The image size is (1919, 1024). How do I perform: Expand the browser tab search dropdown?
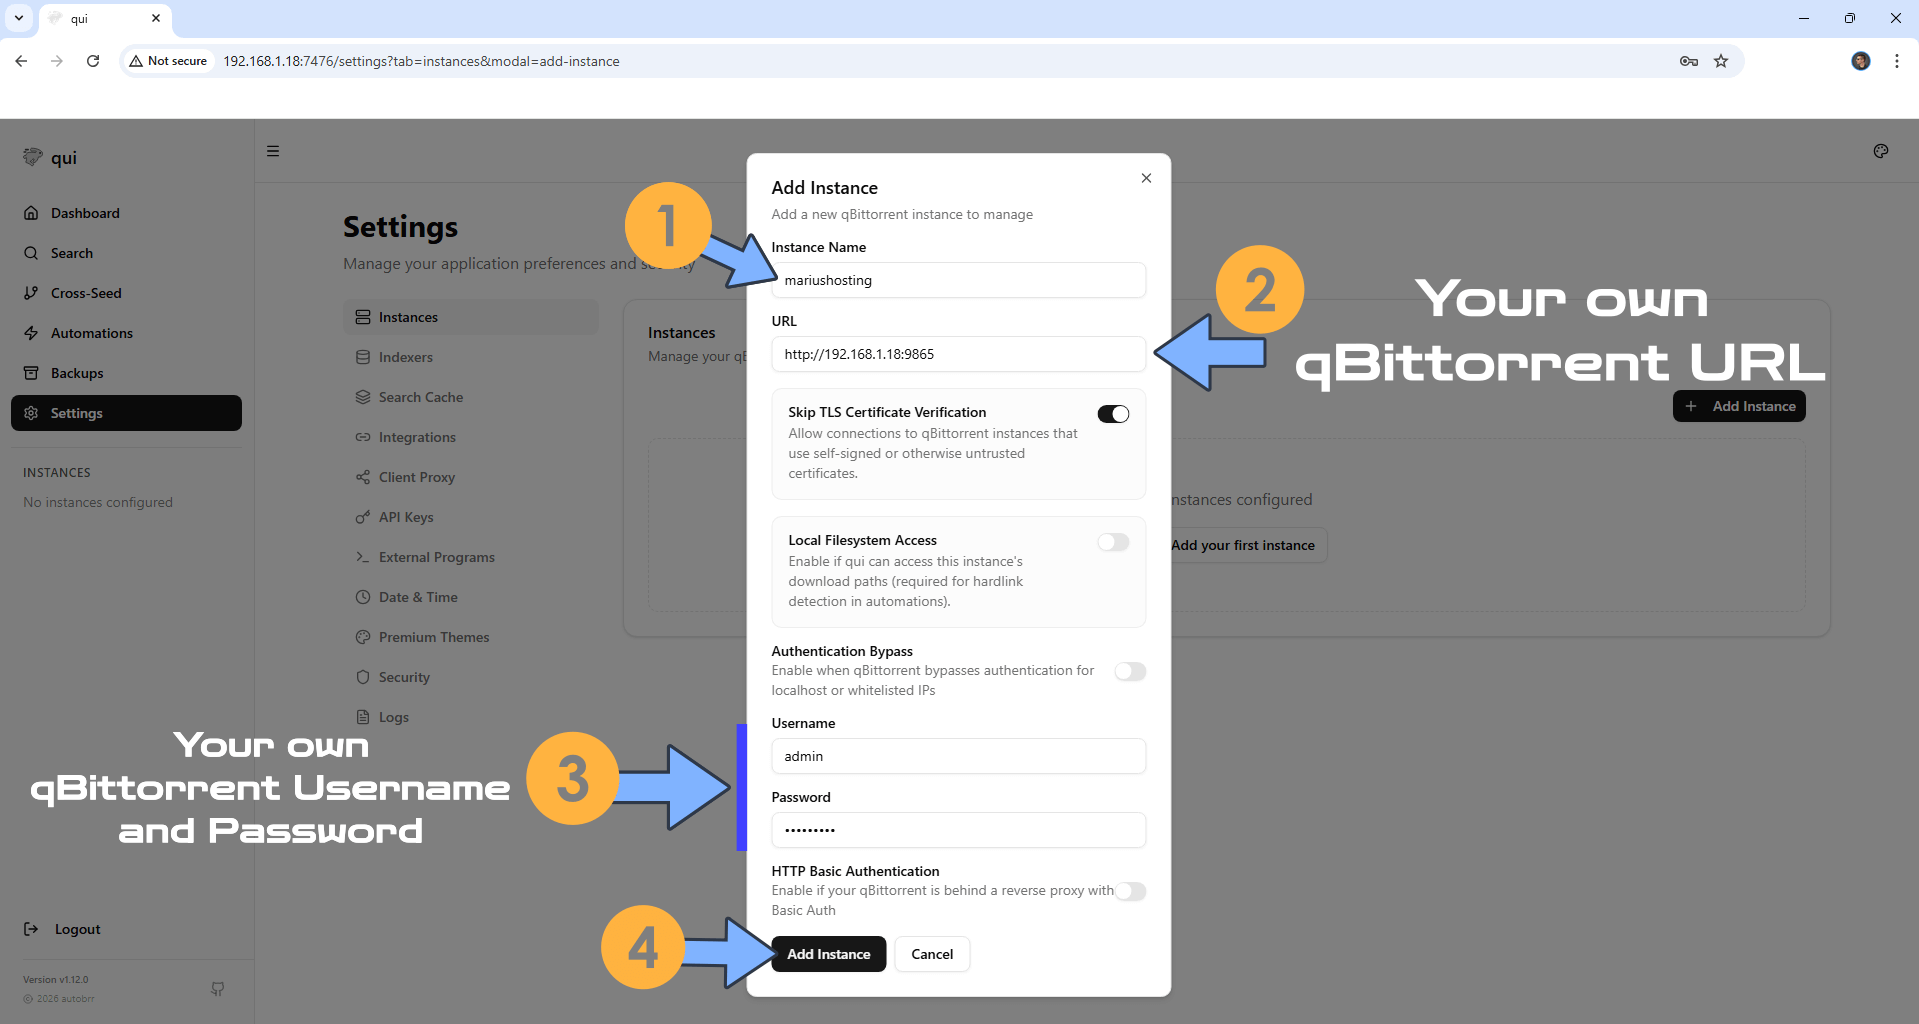[x=19, y=18]
